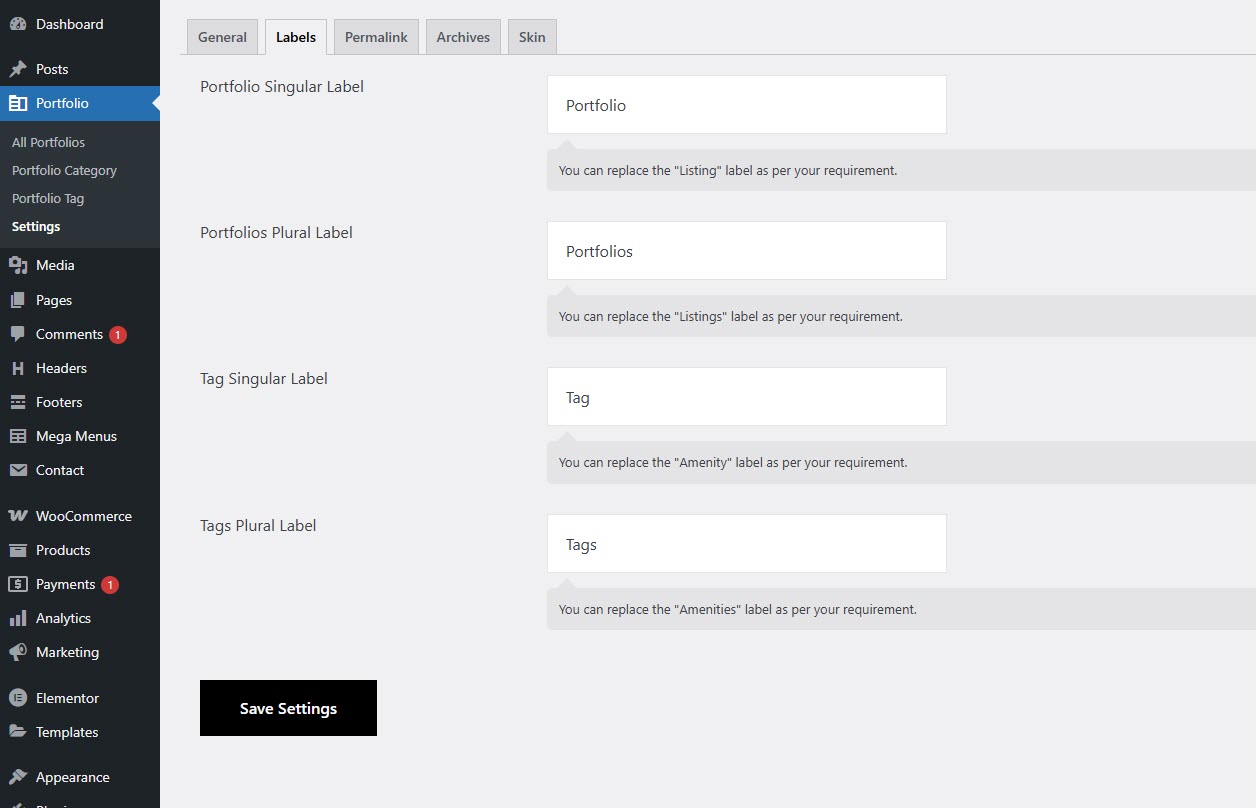1256x808 pixels.
Task: Switch to the General tab
Action: click(222, 37)
